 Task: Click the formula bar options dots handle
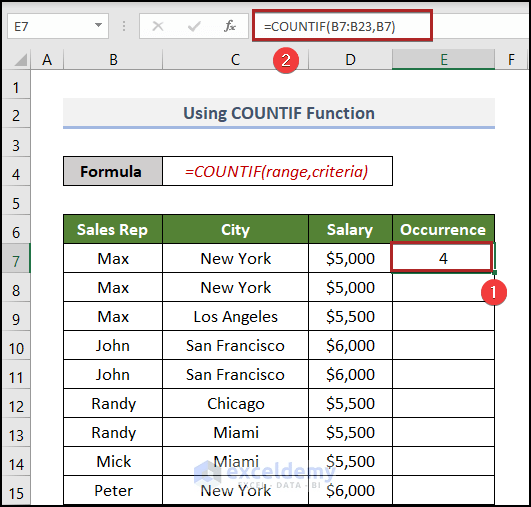pyautogui.click(x=124, y=26)
